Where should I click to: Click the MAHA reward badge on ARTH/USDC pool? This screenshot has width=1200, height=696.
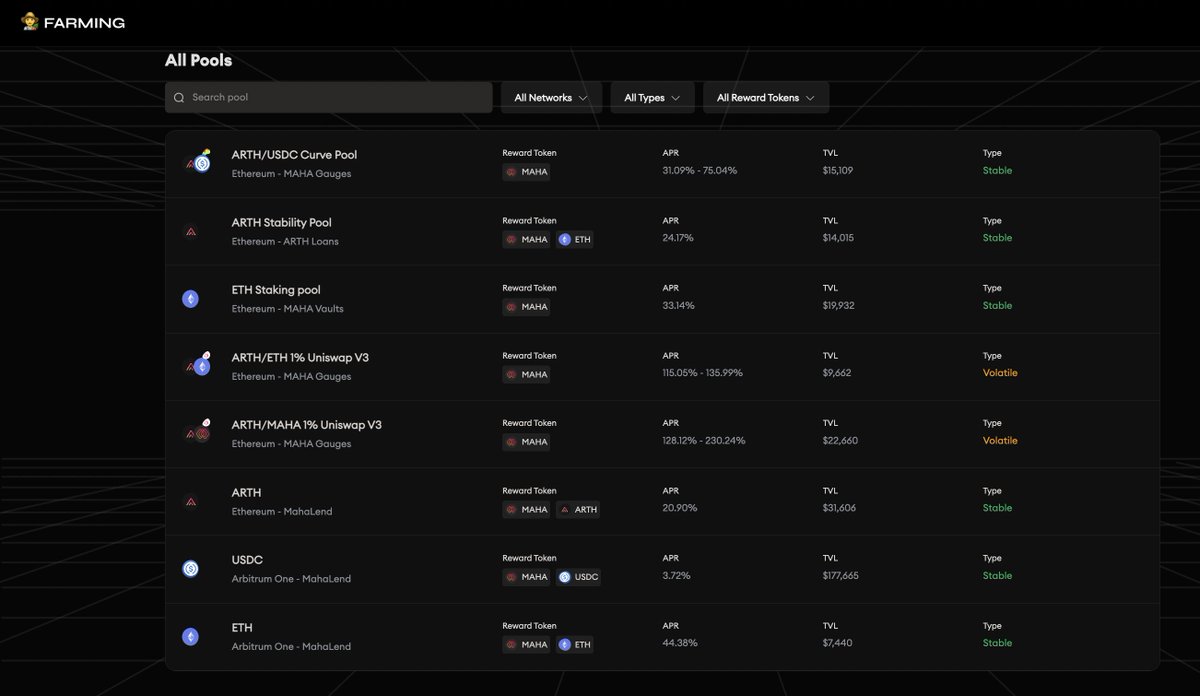pyautogui.click(x=526, y=171)
